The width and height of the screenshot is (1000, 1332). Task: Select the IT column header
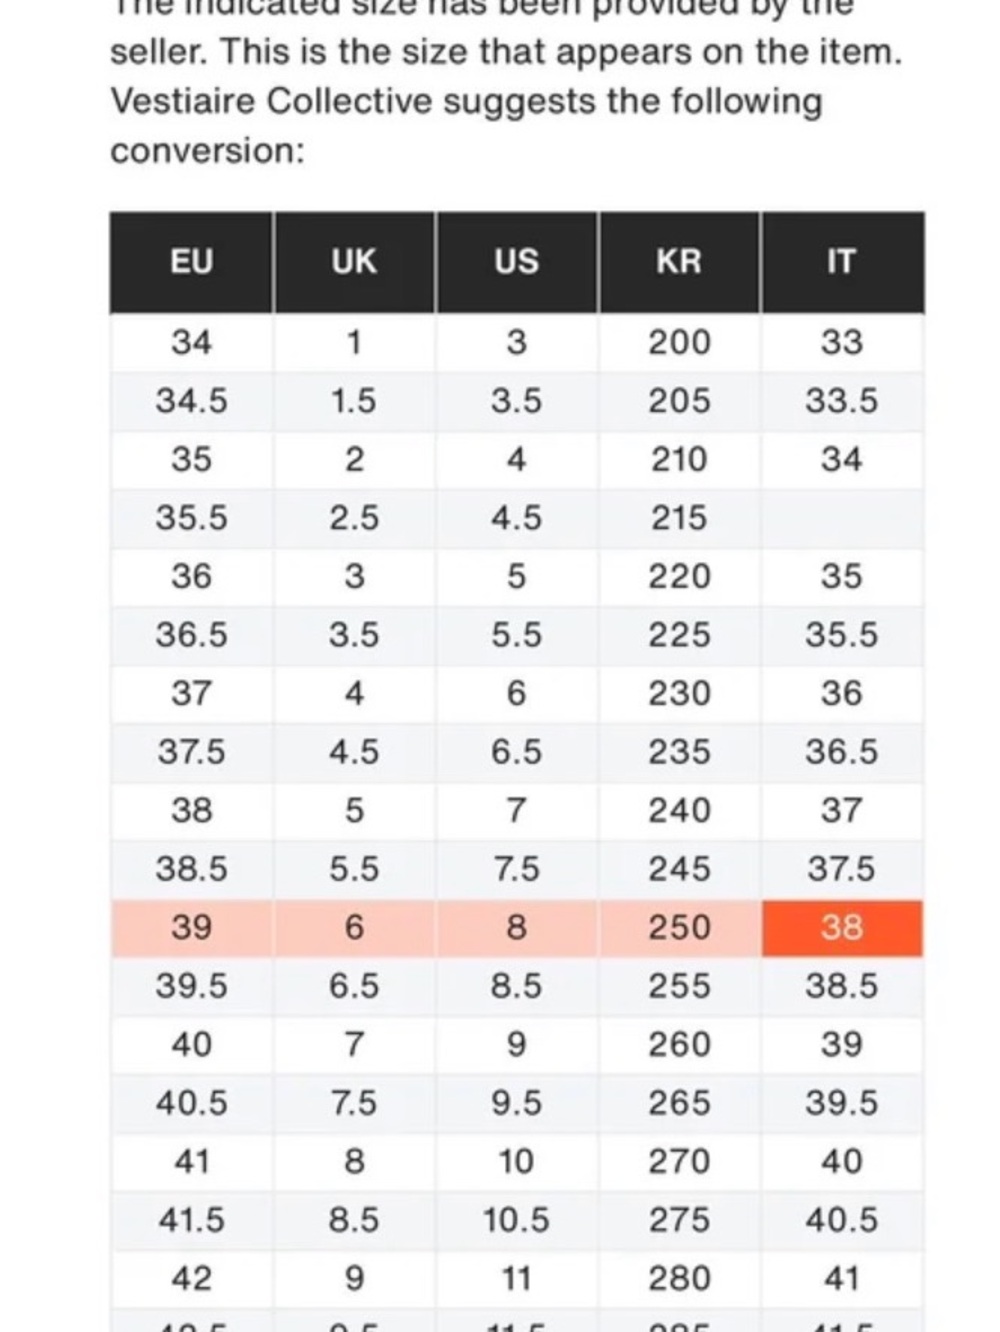[x=842, y=262]
